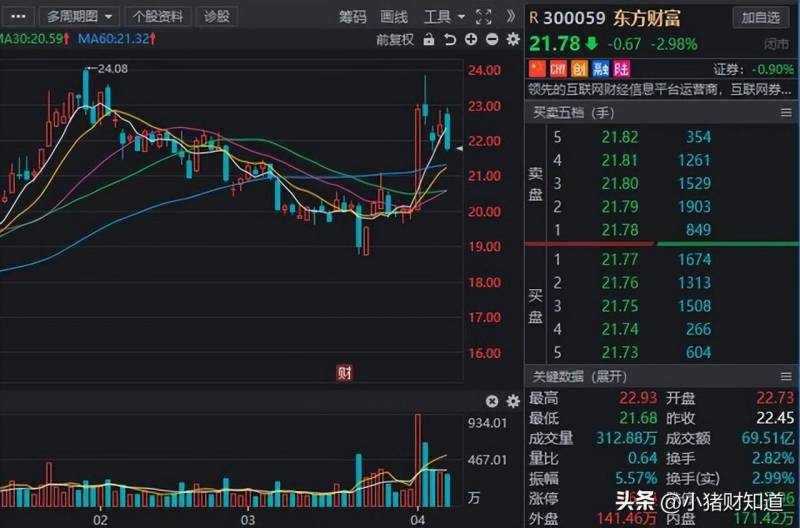The height and width of the screenshot is (528, 800).
Task: Select buy level 3 price 21.75
Action: click(619, 306)
